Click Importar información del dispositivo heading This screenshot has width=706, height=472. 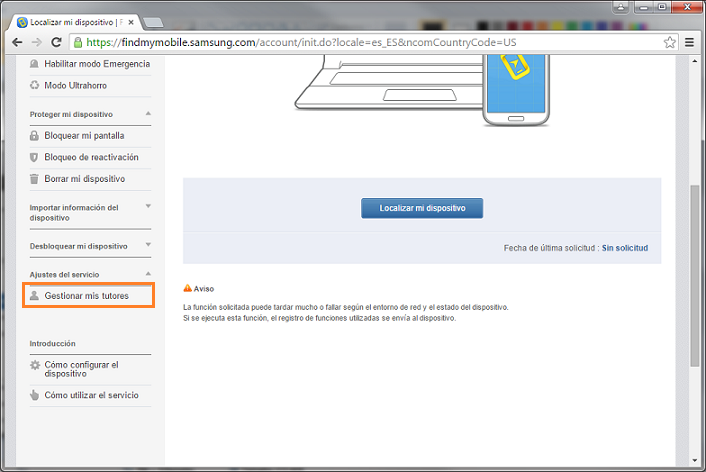74,213
